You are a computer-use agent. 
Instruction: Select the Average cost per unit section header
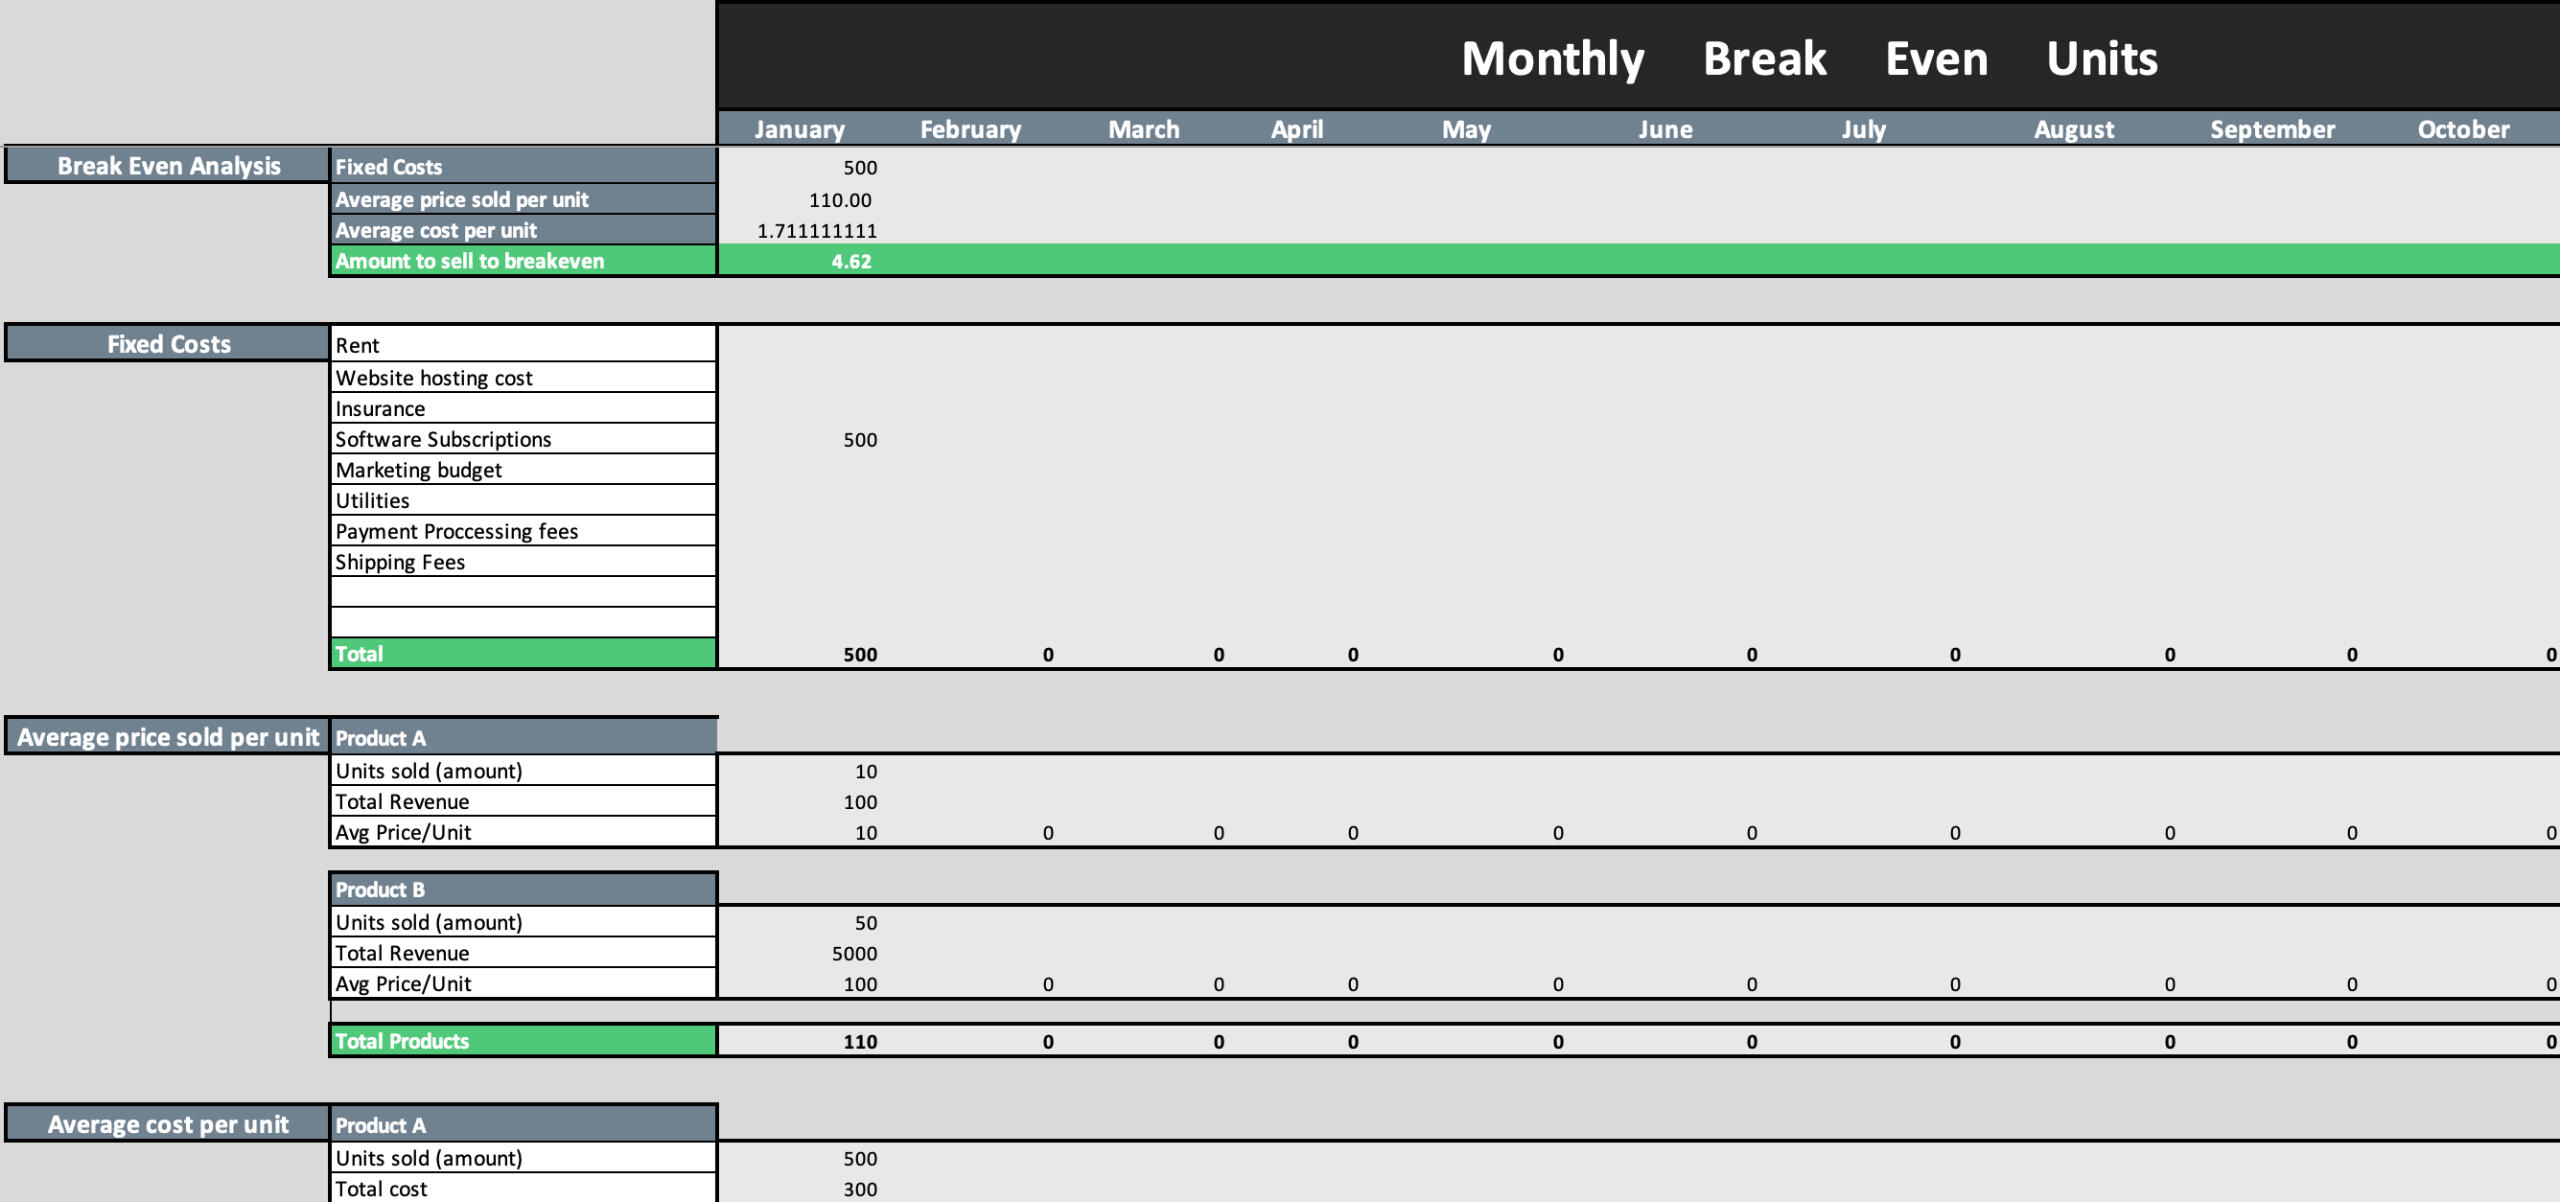(168, 1123)
